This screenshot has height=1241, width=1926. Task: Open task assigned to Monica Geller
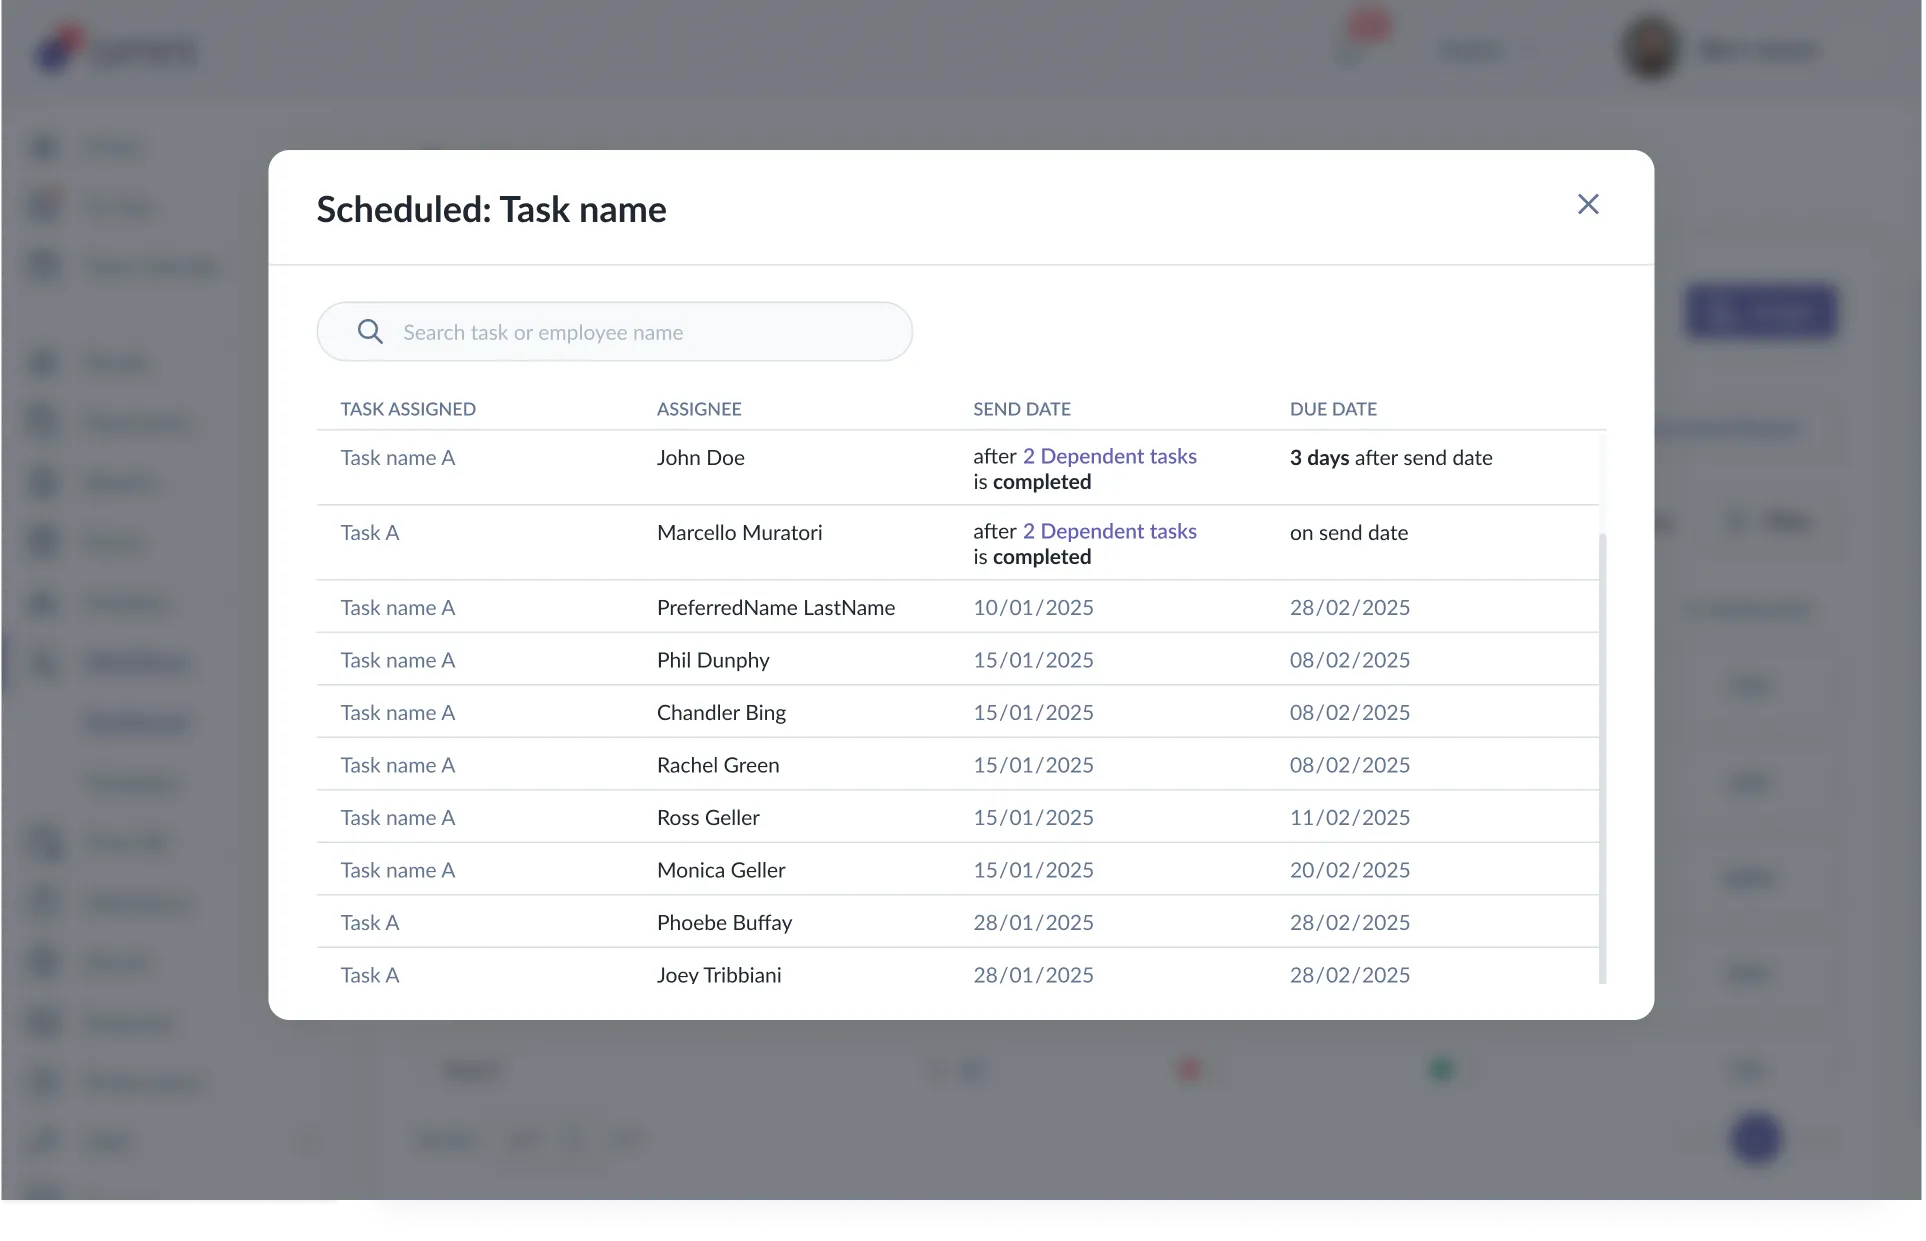tap(397, 870)
